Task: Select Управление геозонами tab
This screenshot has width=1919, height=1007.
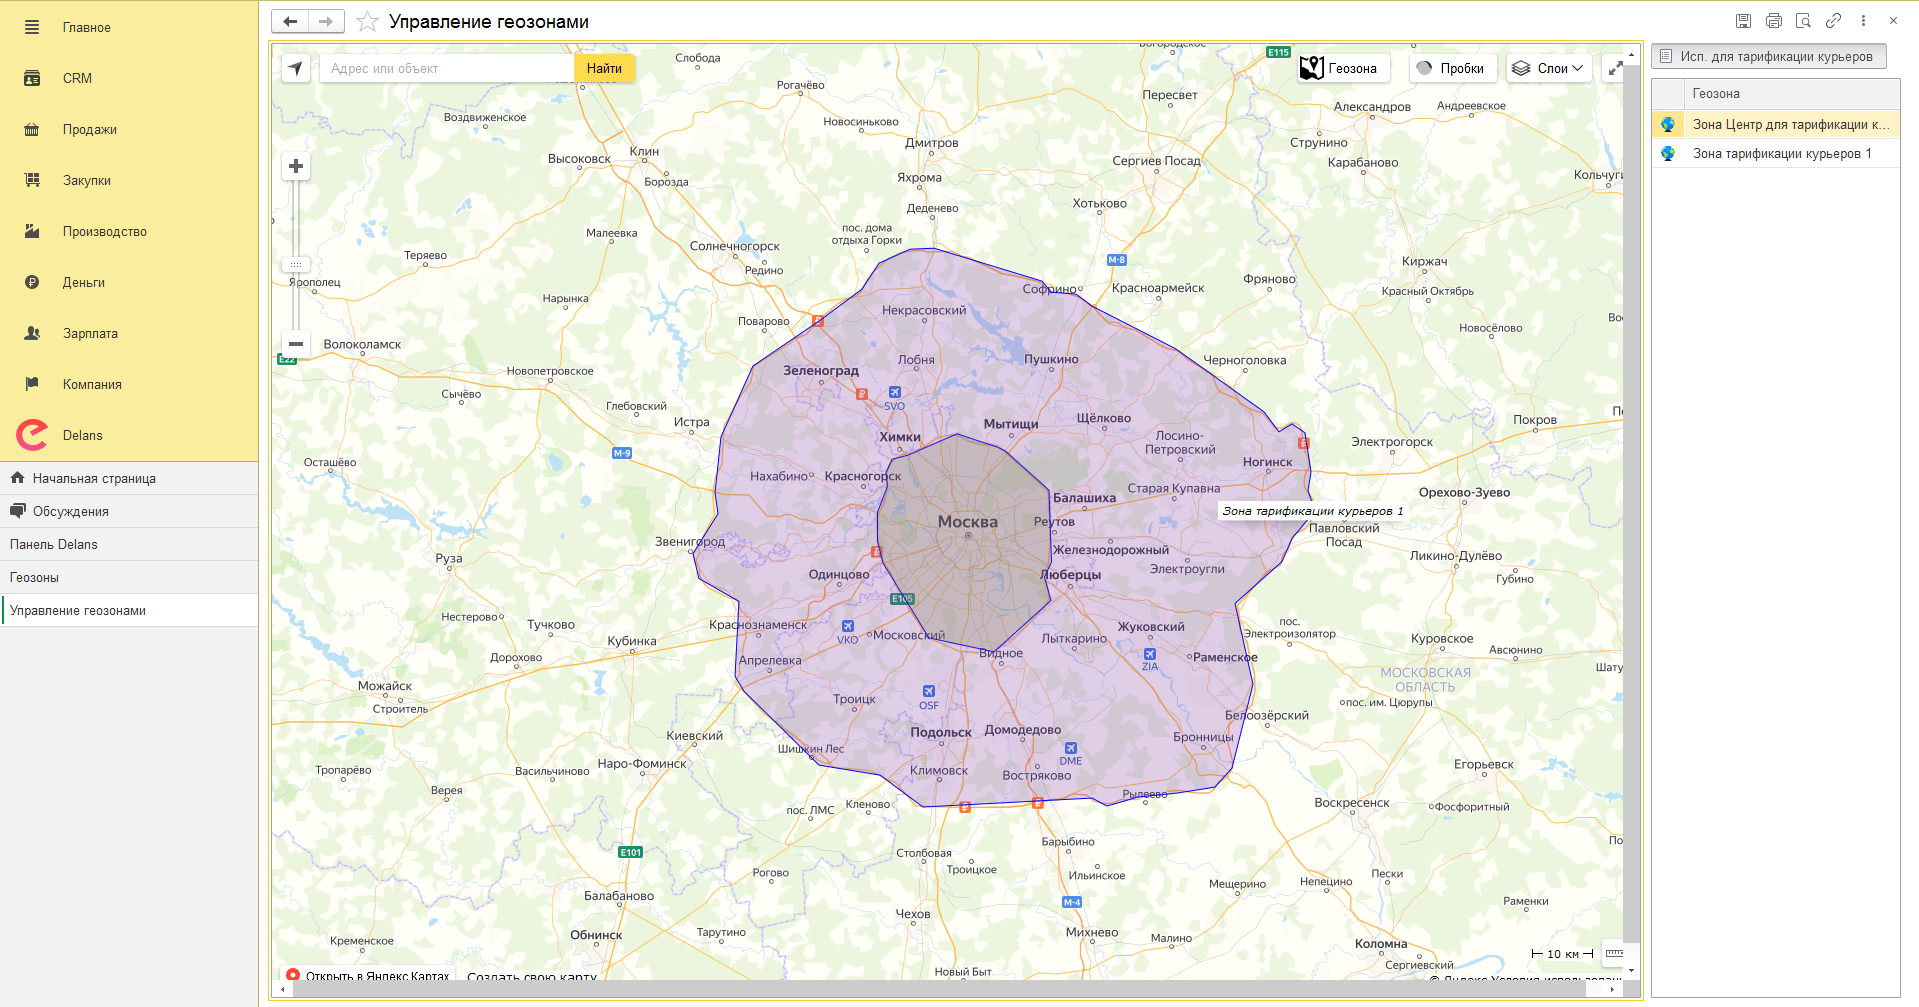Action: [129, 610]
